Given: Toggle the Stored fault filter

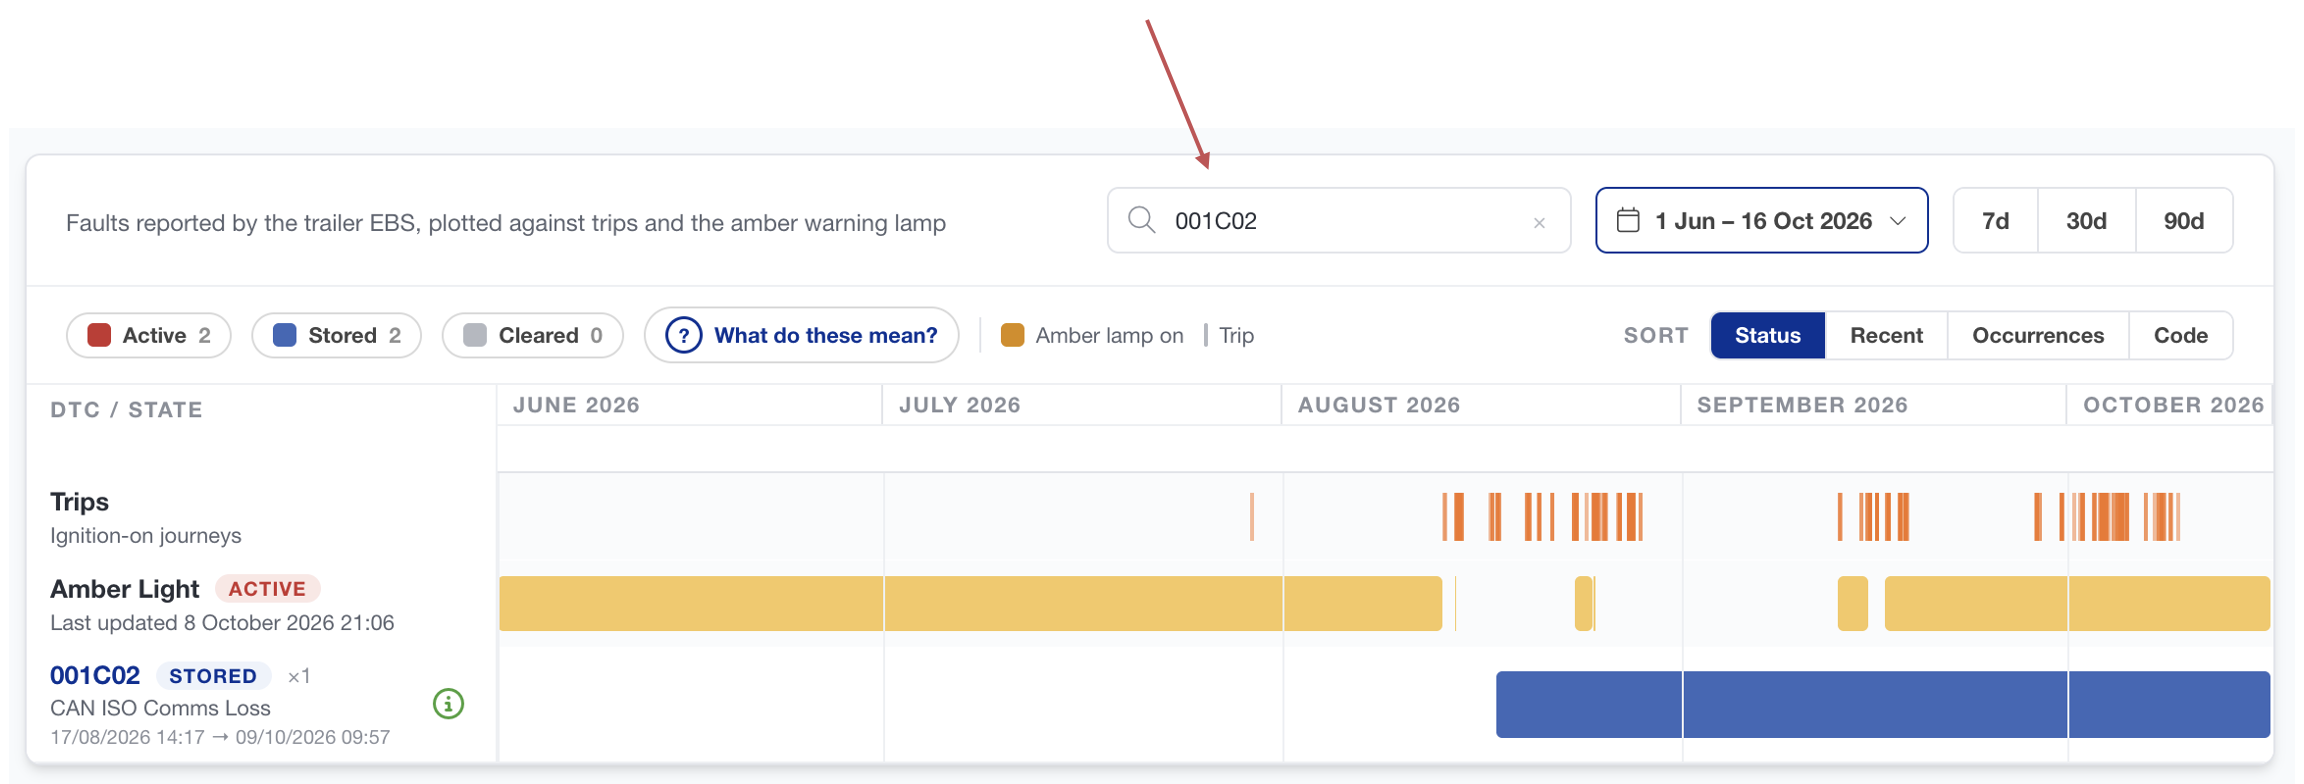Looking at the screenshot, I should click(x=336, y=335).
